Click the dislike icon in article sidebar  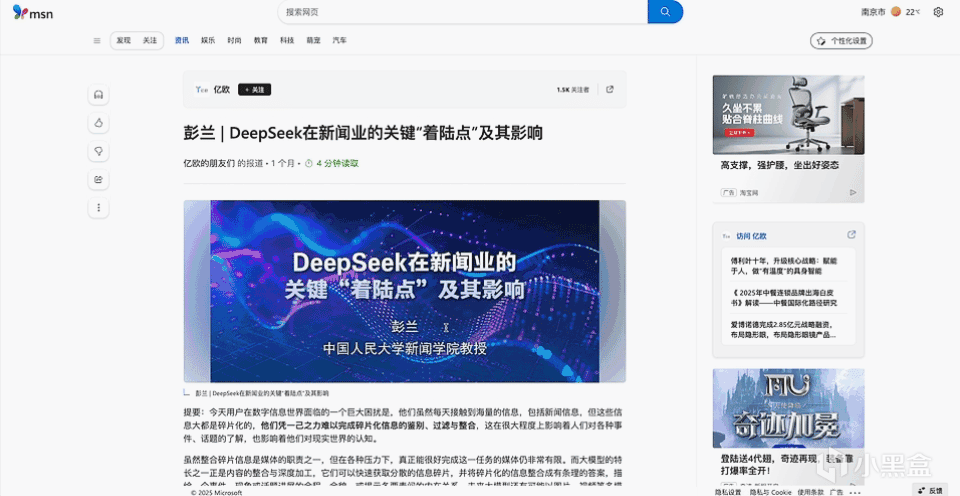(98, 151)
